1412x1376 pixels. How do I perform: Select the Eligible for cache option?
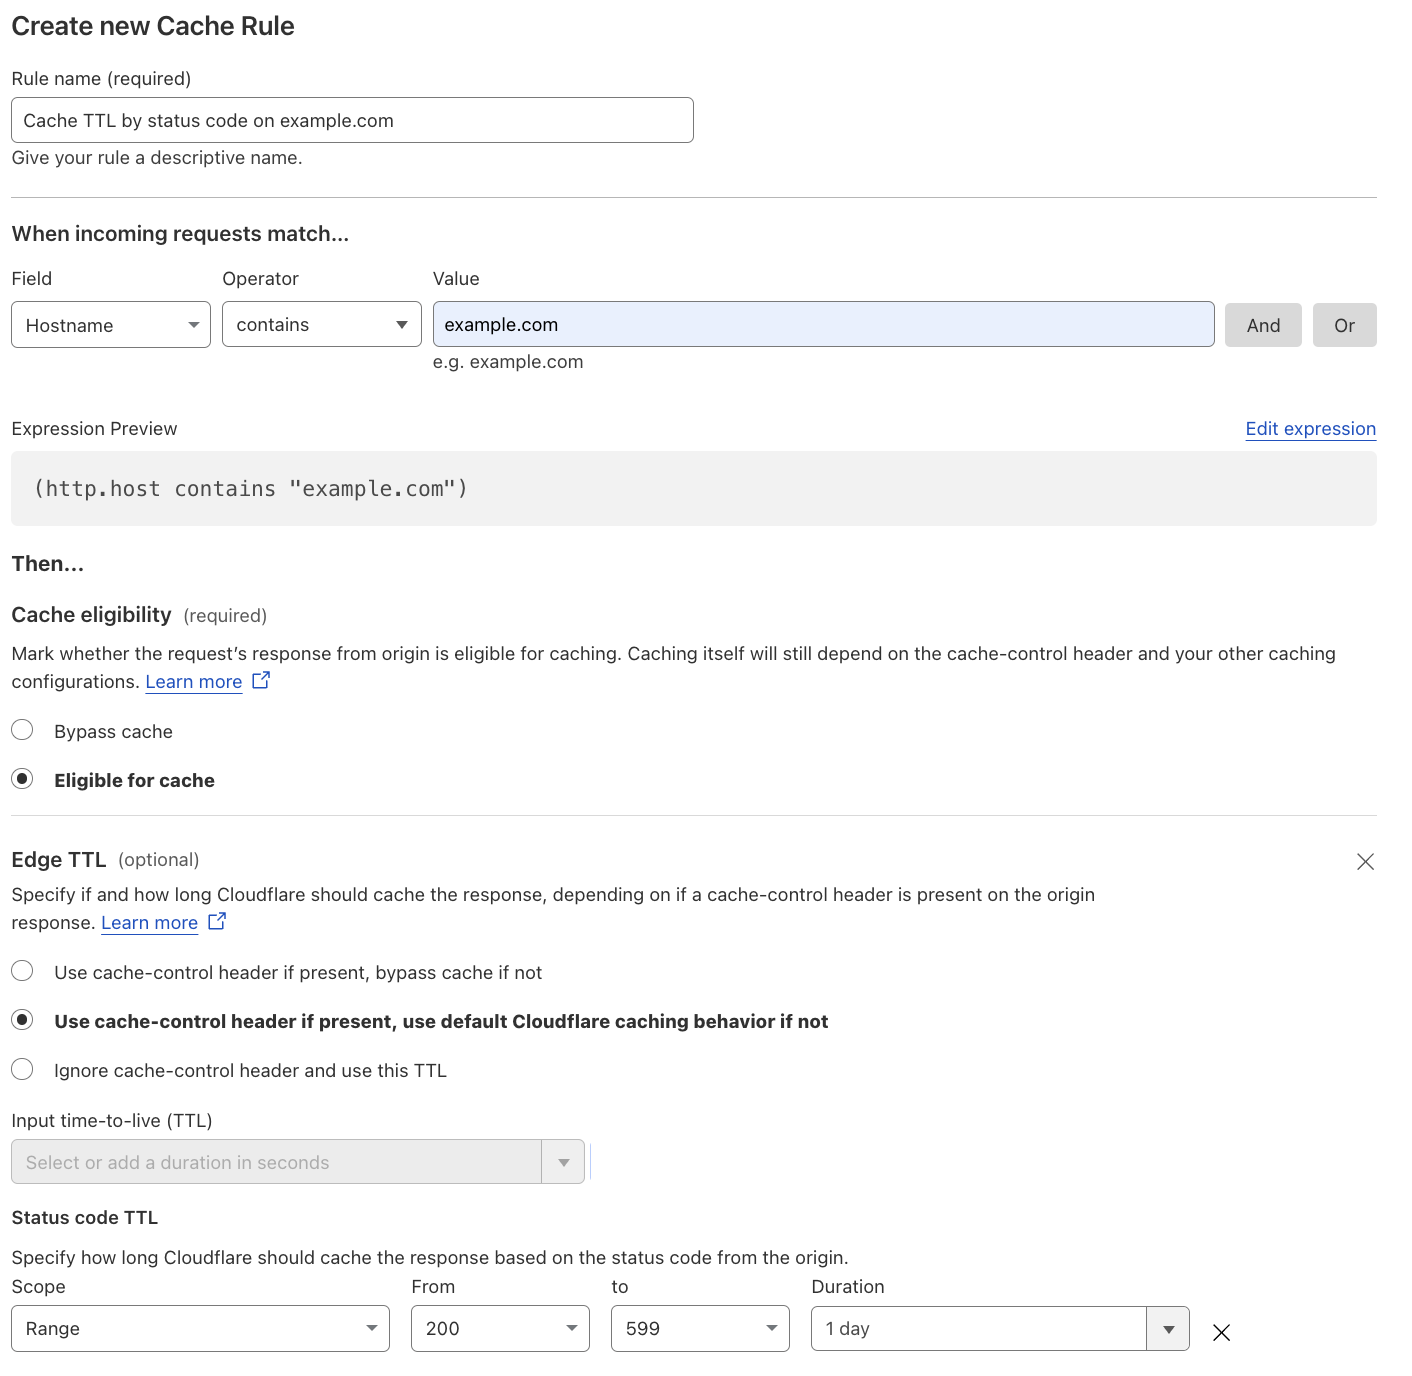click(x=22, y=778)
